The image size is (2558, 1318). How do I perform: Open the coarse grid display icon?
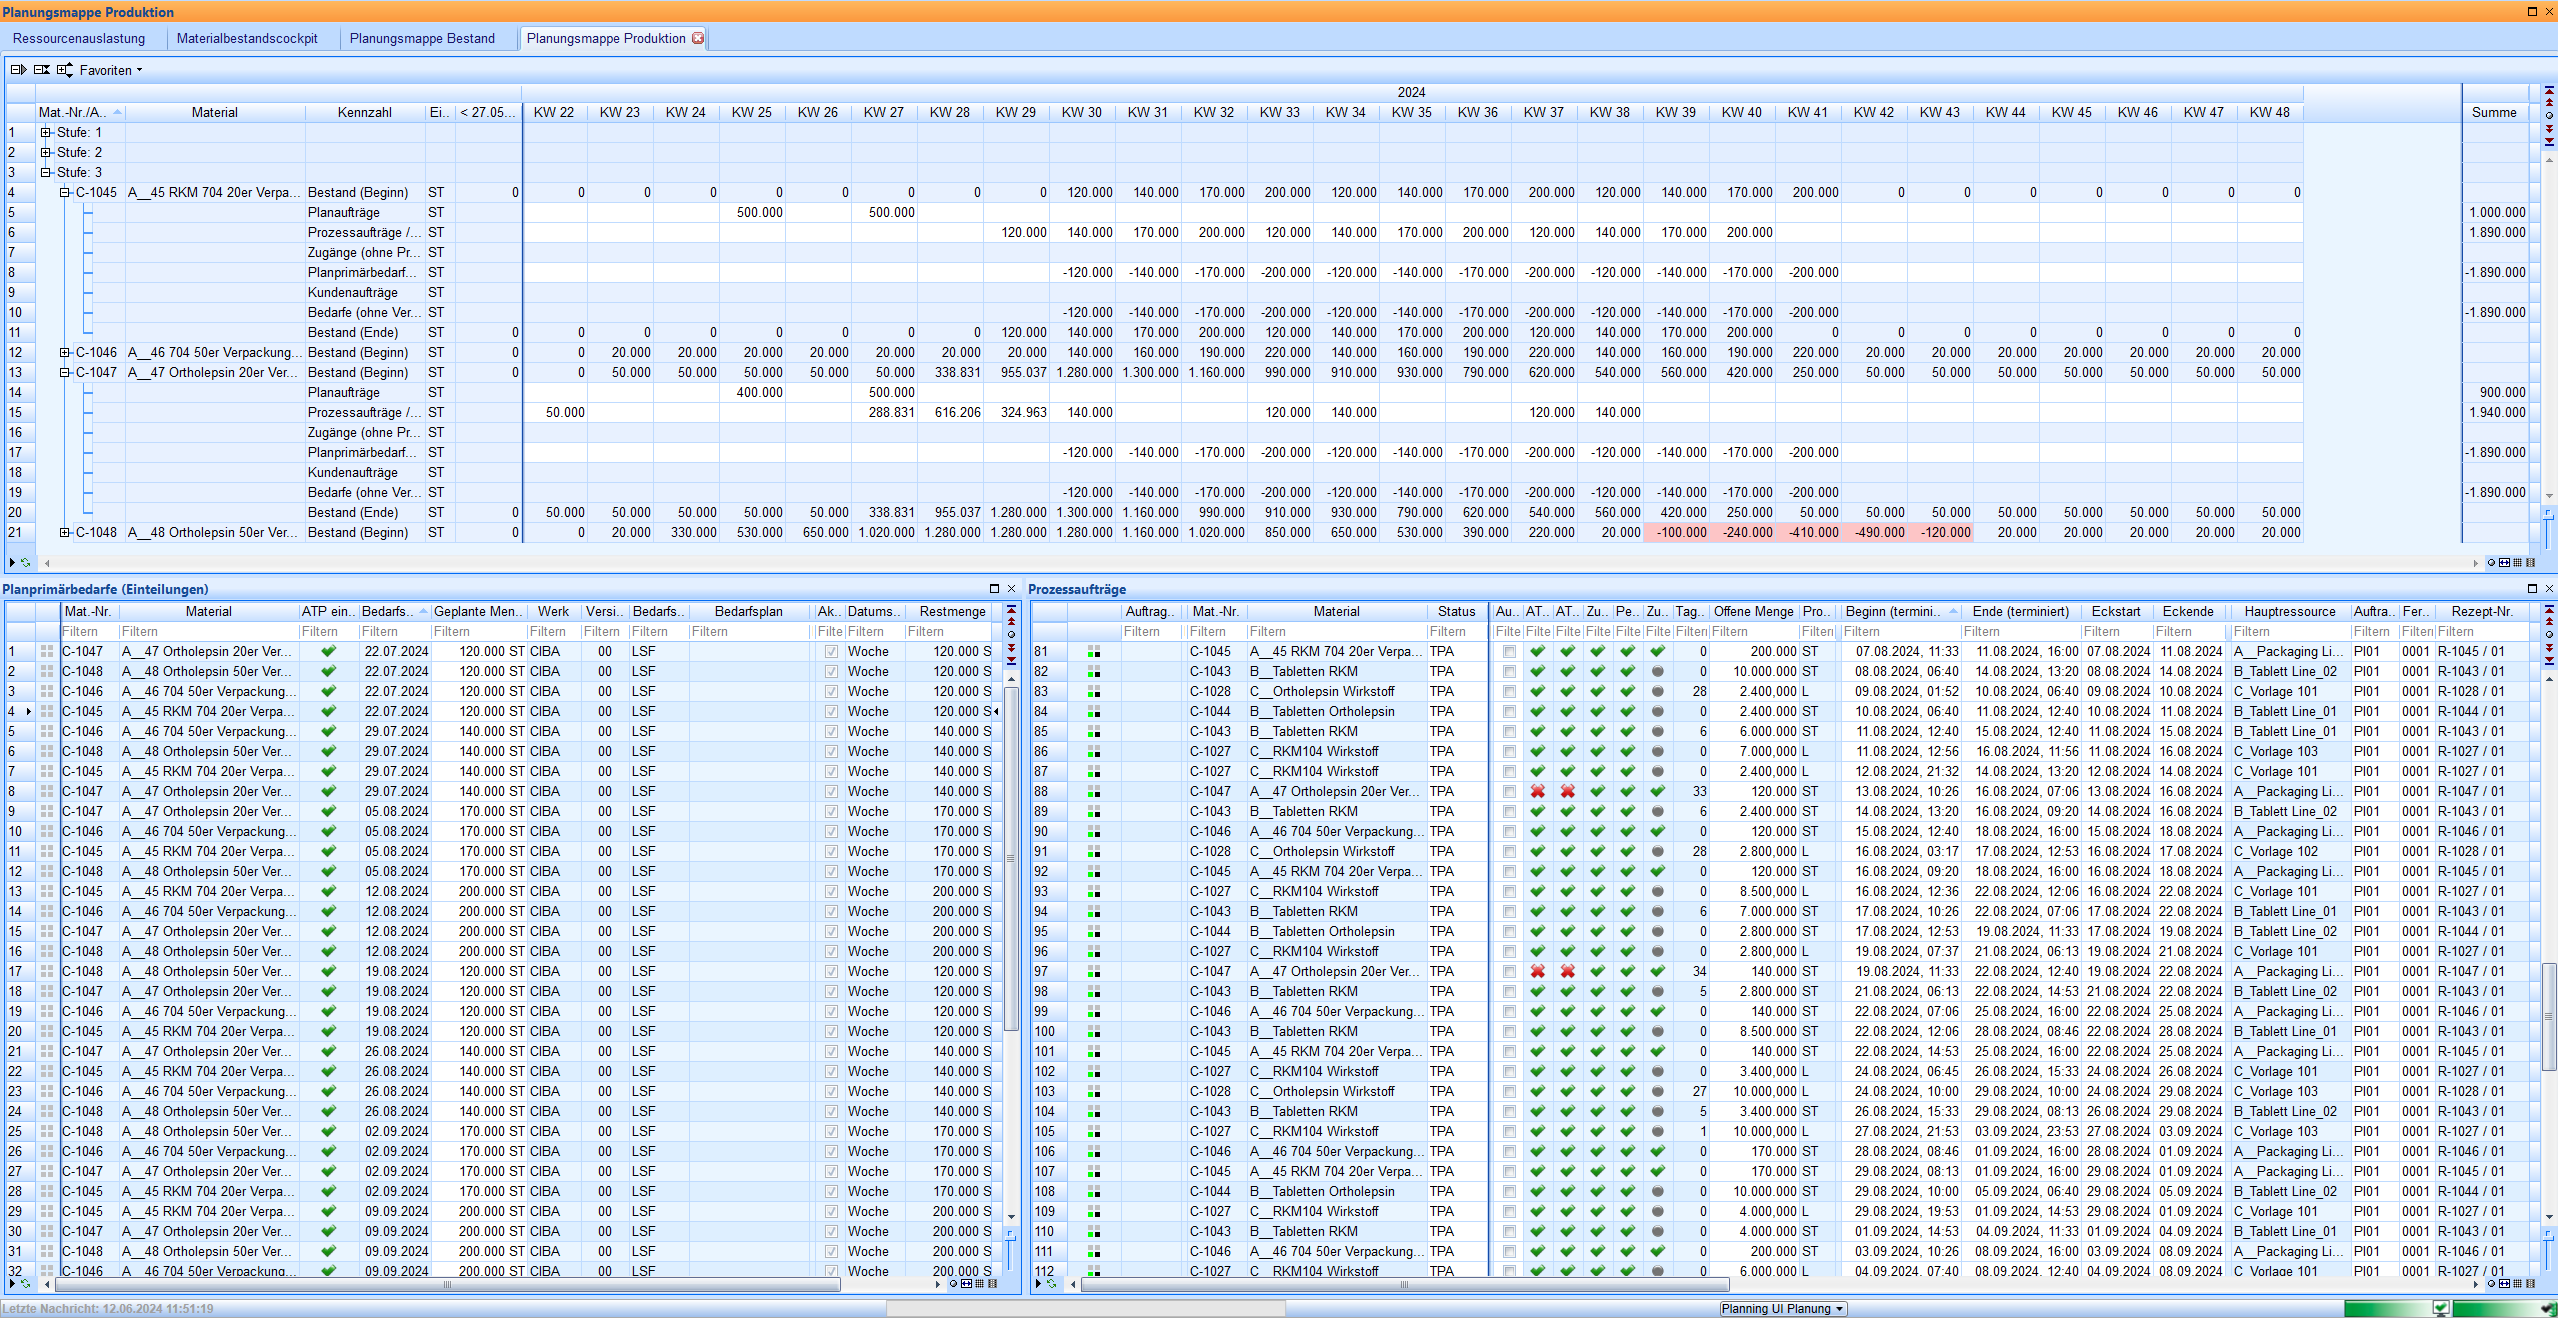click(2531, 563)
